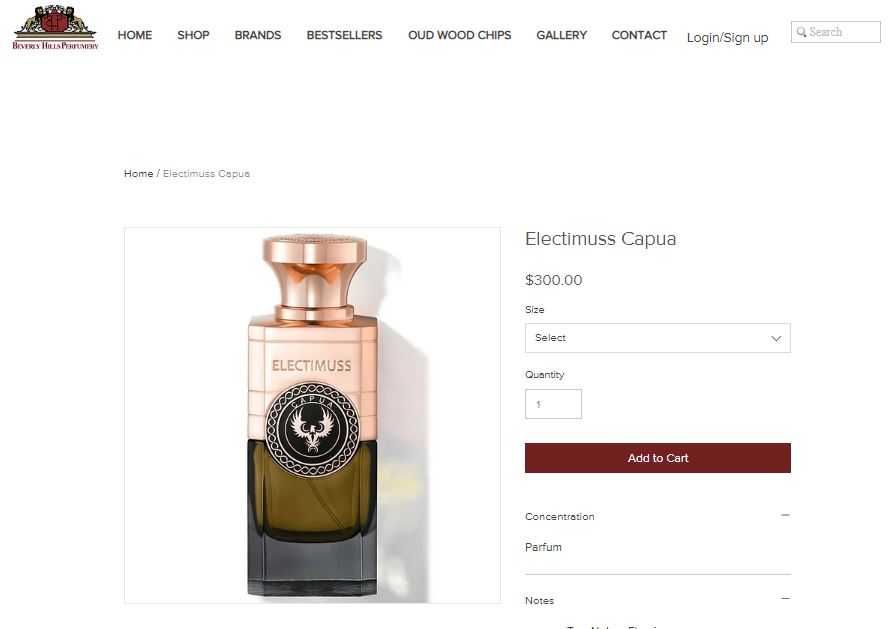Focus the Quantity input field

pos(553,404)
